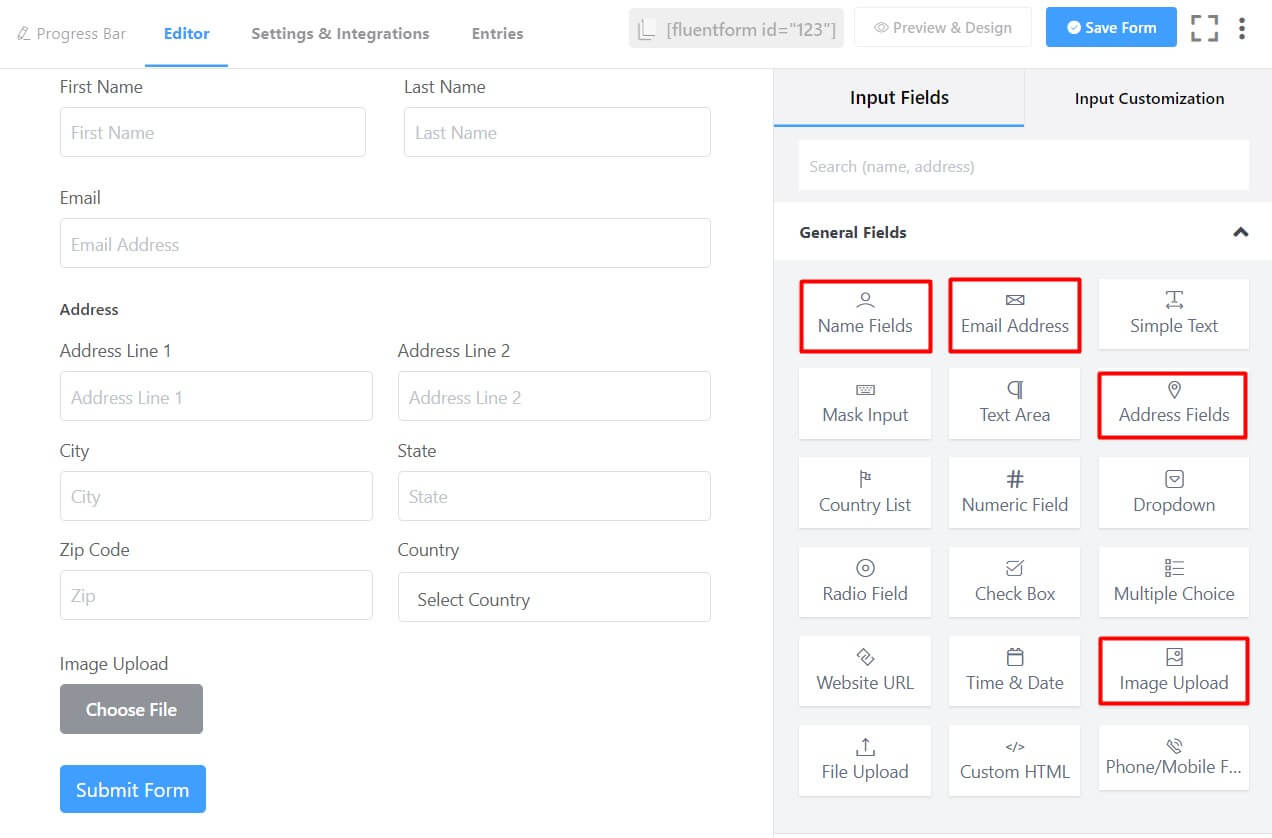Insert a Country List field
Viewport: 1272px width, 838px height.
point(864,492)
